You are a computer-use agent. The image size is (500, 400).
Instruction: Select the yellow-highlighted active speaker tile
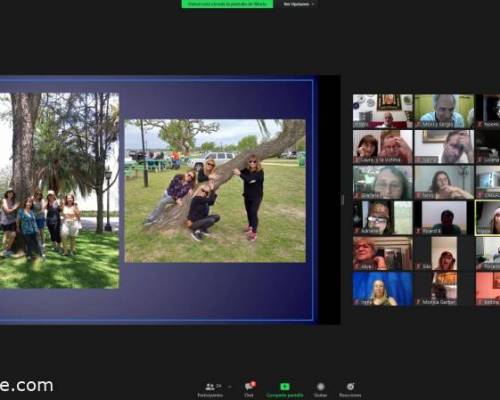[488, 218]
